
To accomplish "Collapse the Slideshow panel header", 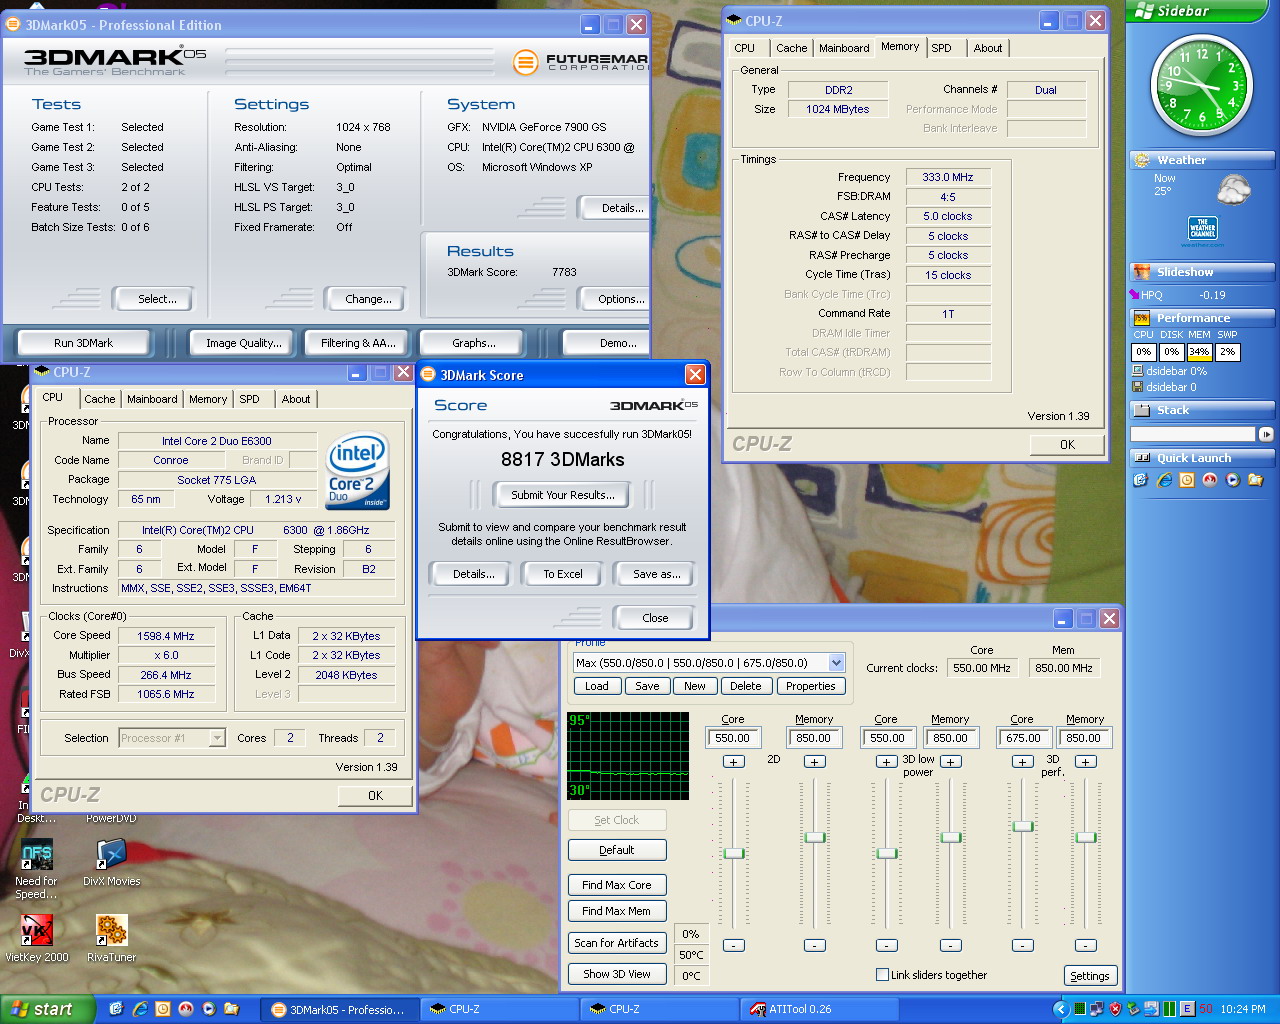I will coord(1202,272).
